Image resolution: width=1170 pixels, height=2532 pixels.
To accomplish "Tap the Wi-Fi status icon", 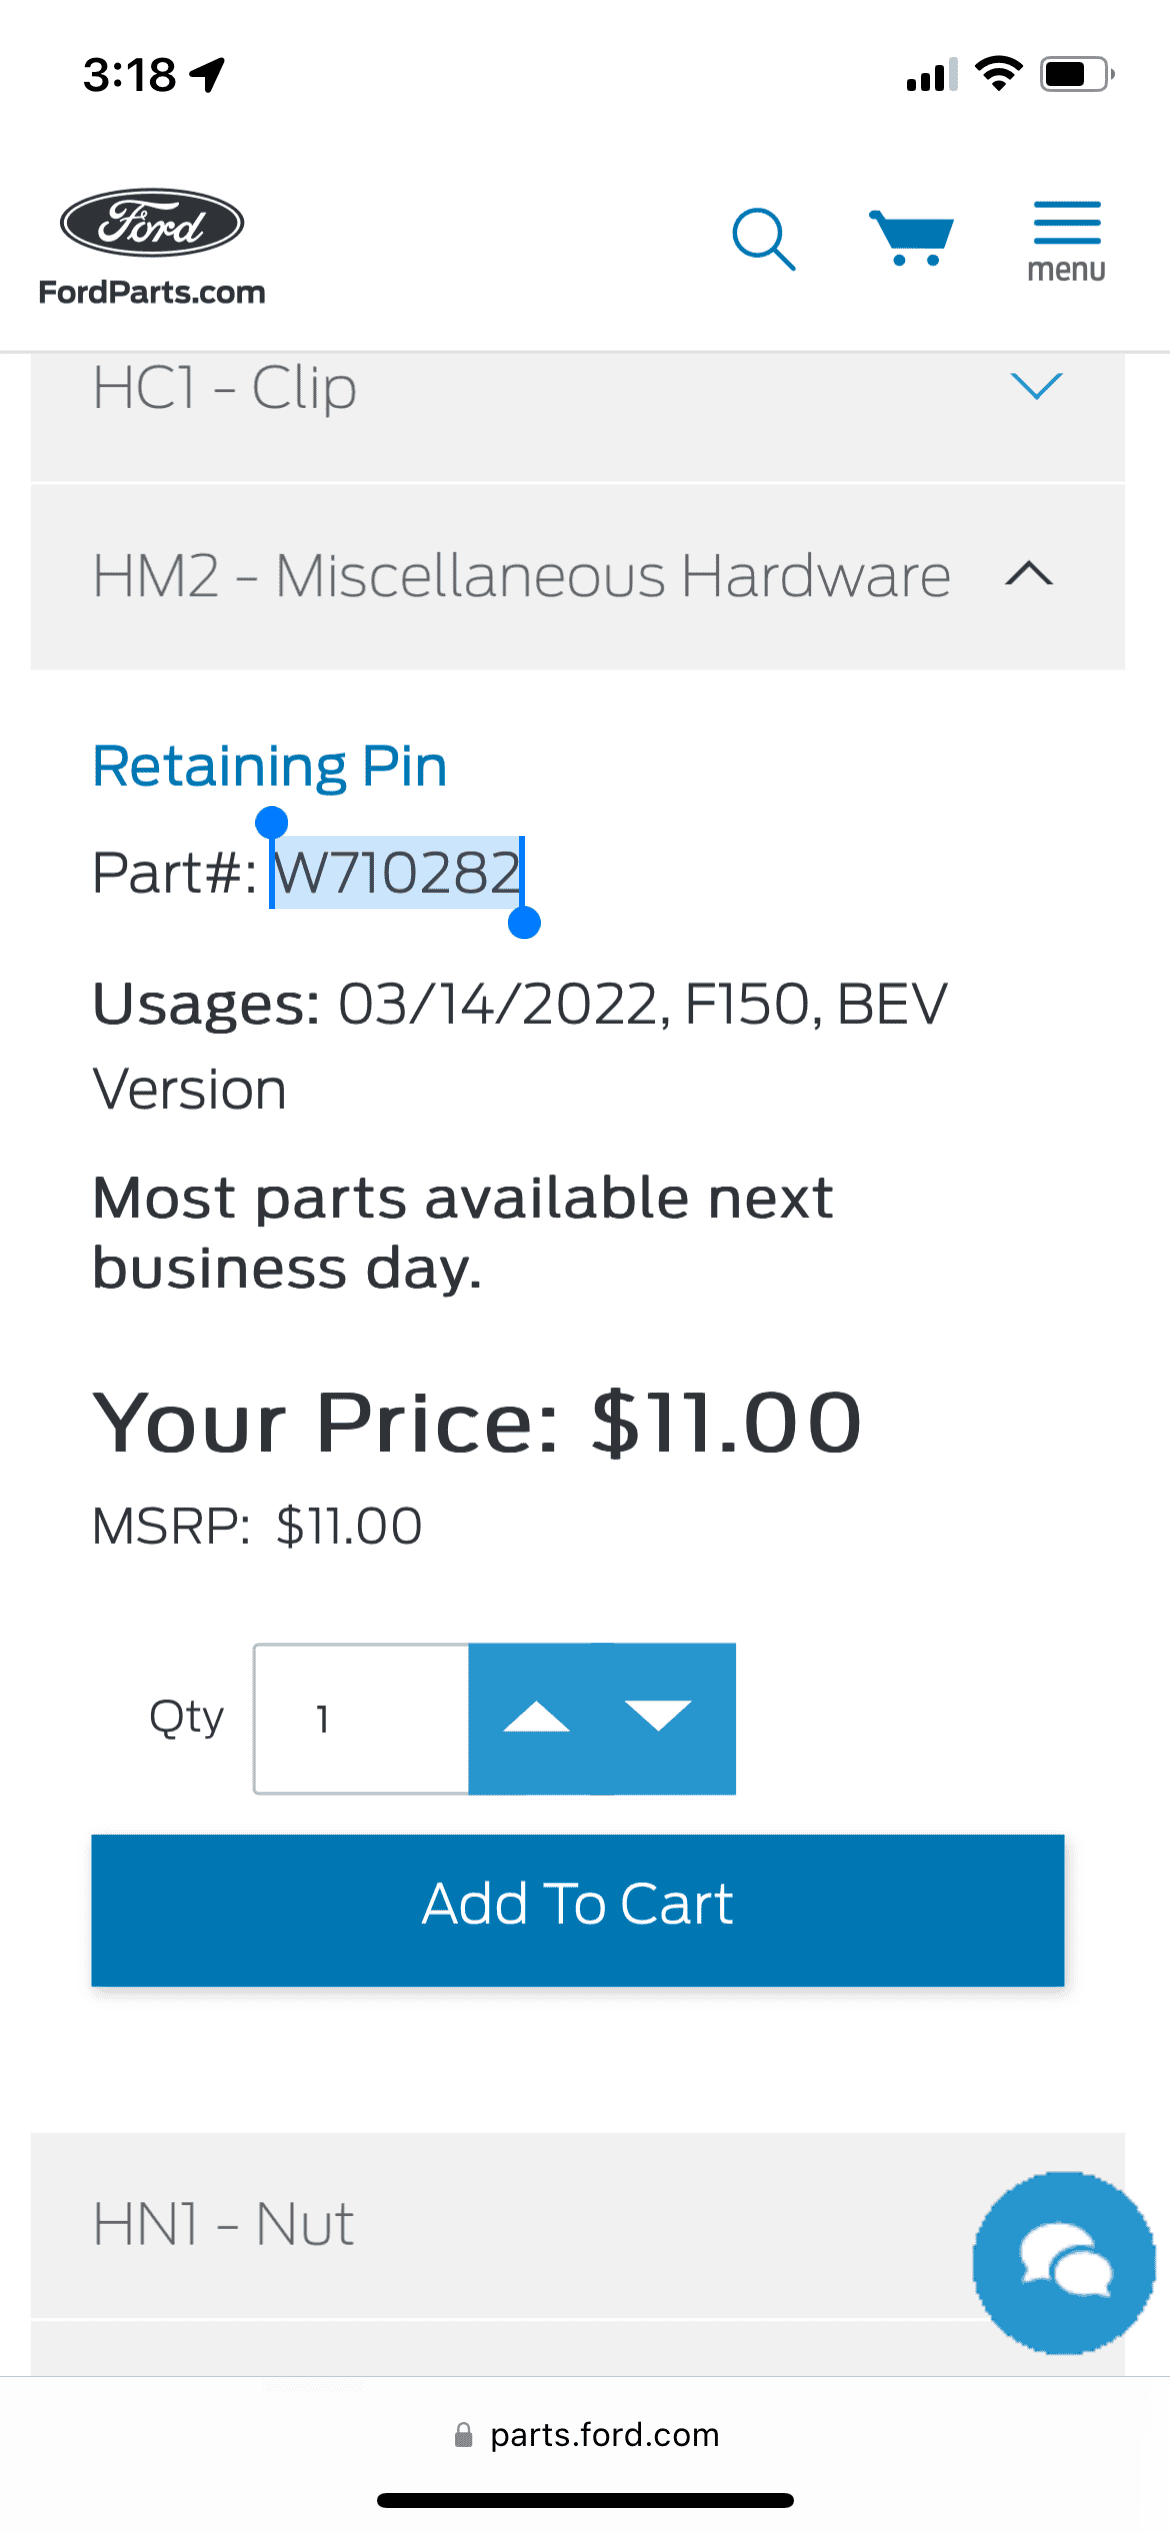I will tap(998, 75).
